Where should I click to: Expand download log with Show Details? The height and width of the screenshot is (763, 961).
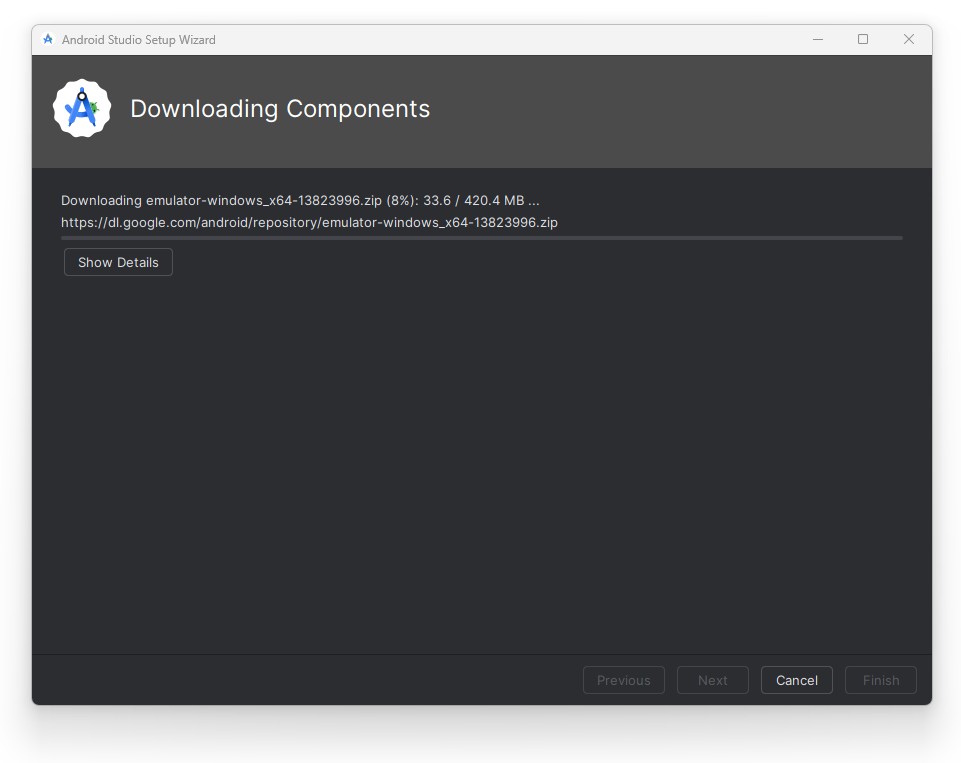(118, 262)
